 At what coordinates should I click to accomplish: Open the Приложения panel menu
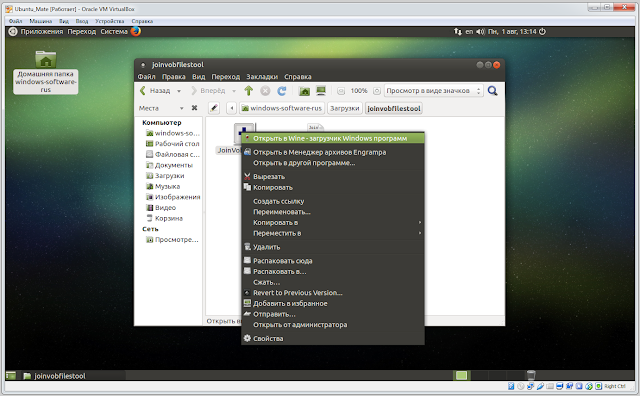[x=42, y=31]
